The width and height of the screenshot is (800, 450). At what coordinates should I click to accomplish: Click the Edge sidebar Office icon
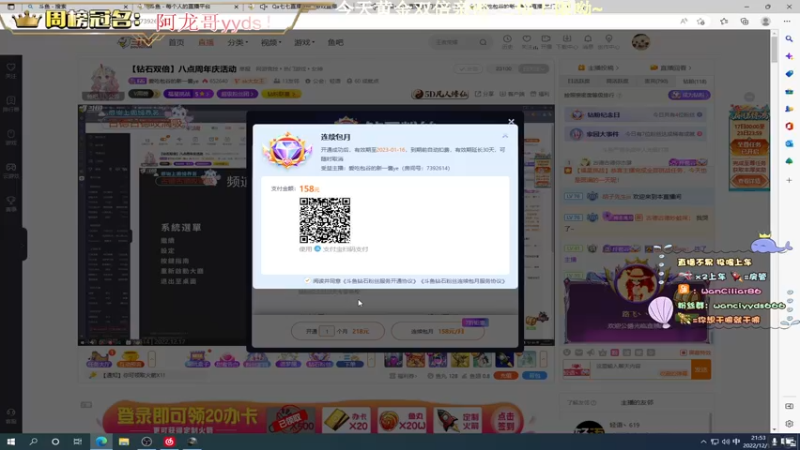click(x=789, y=126)
